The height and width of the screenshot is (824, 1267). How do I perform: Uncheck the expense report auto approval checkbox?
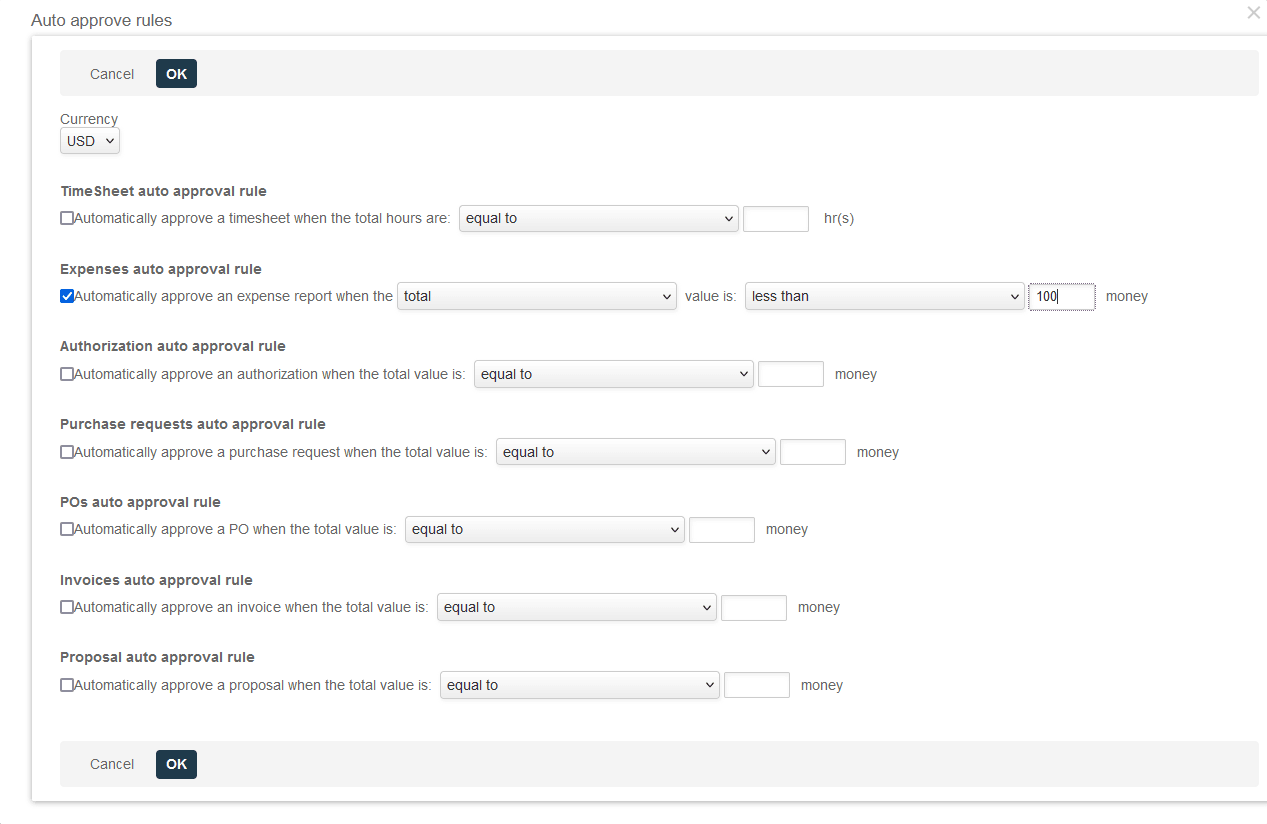click(x=67, y=296)
